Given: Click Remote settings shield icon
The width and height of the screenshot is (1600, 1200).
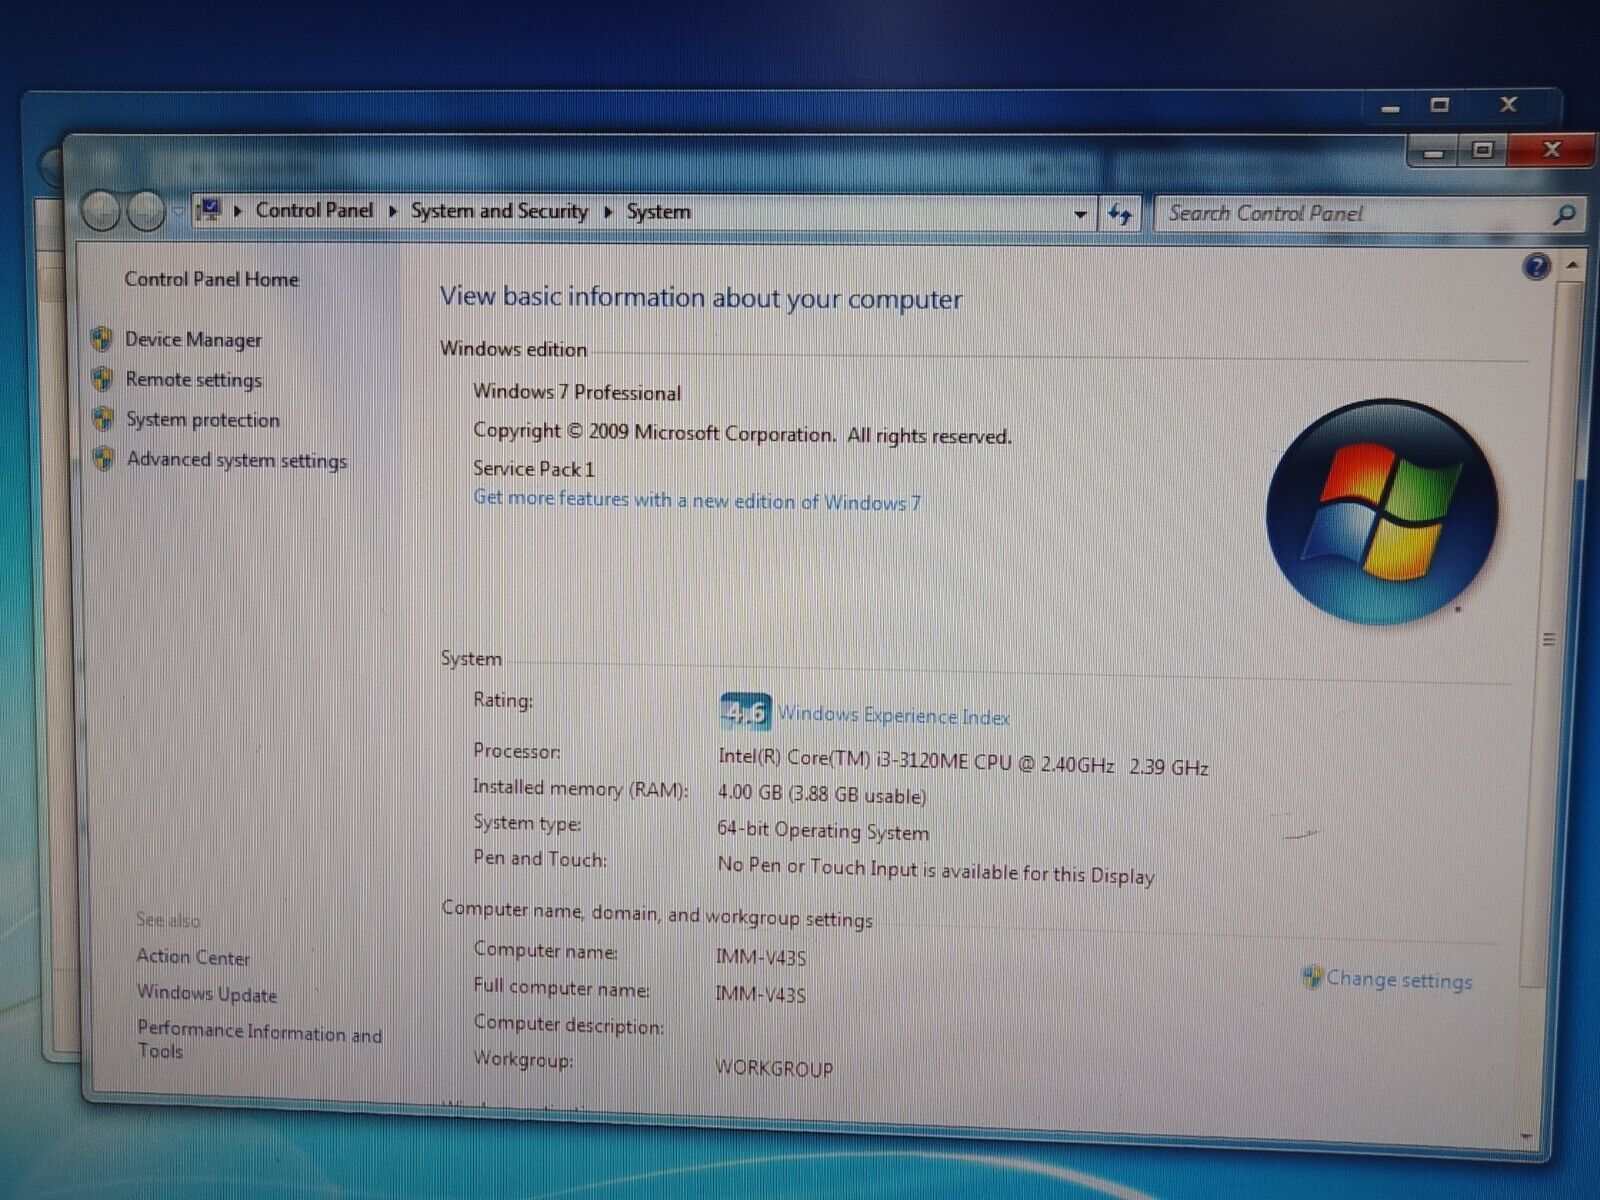Looking at the screenshot, I should 101,379.
